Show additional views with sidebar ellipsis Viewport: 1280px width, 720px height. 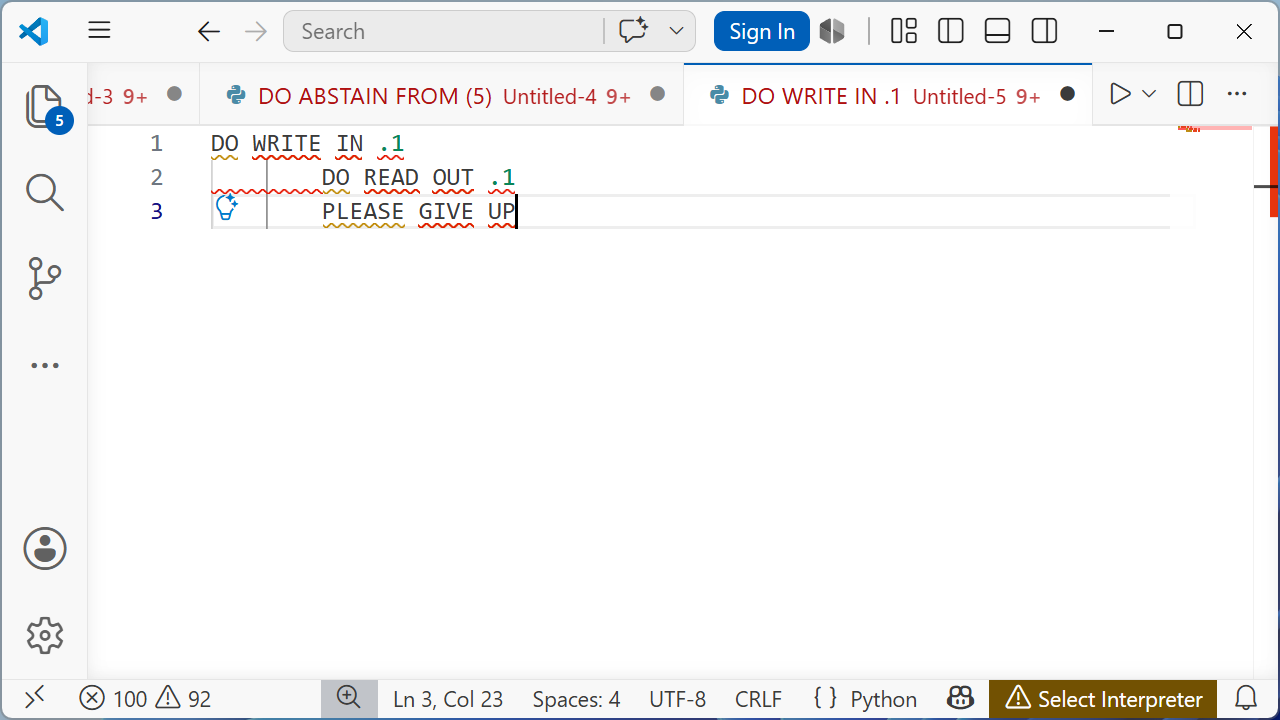pos(45,366)
